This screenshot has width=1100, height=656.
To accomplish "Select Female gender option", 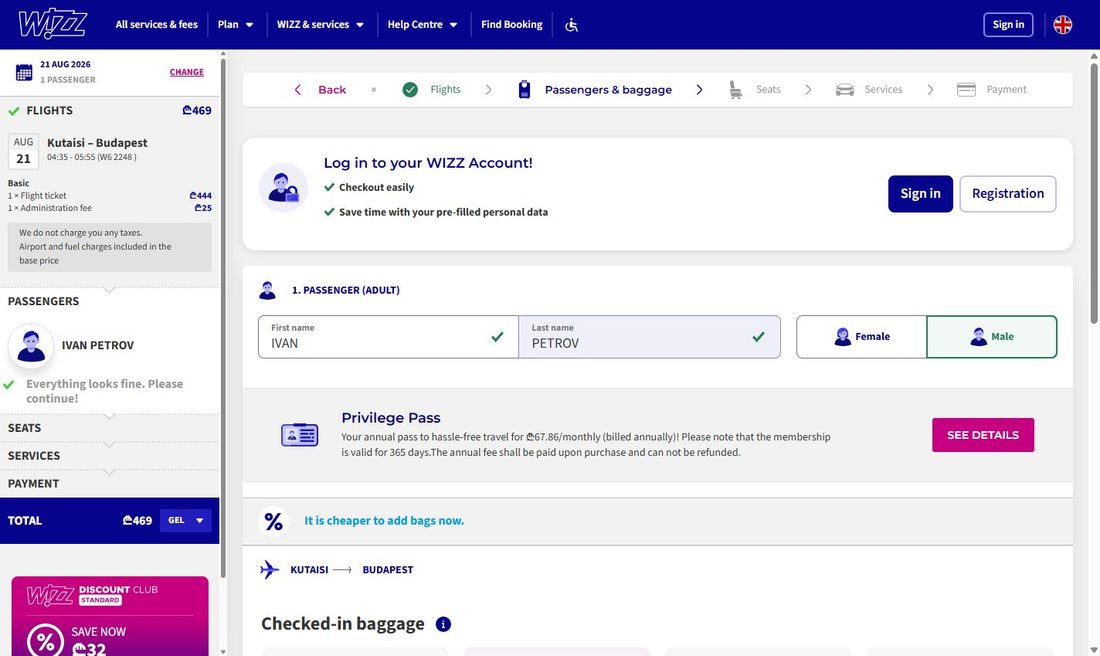I will pyautogui.click(x=861, y=337).
